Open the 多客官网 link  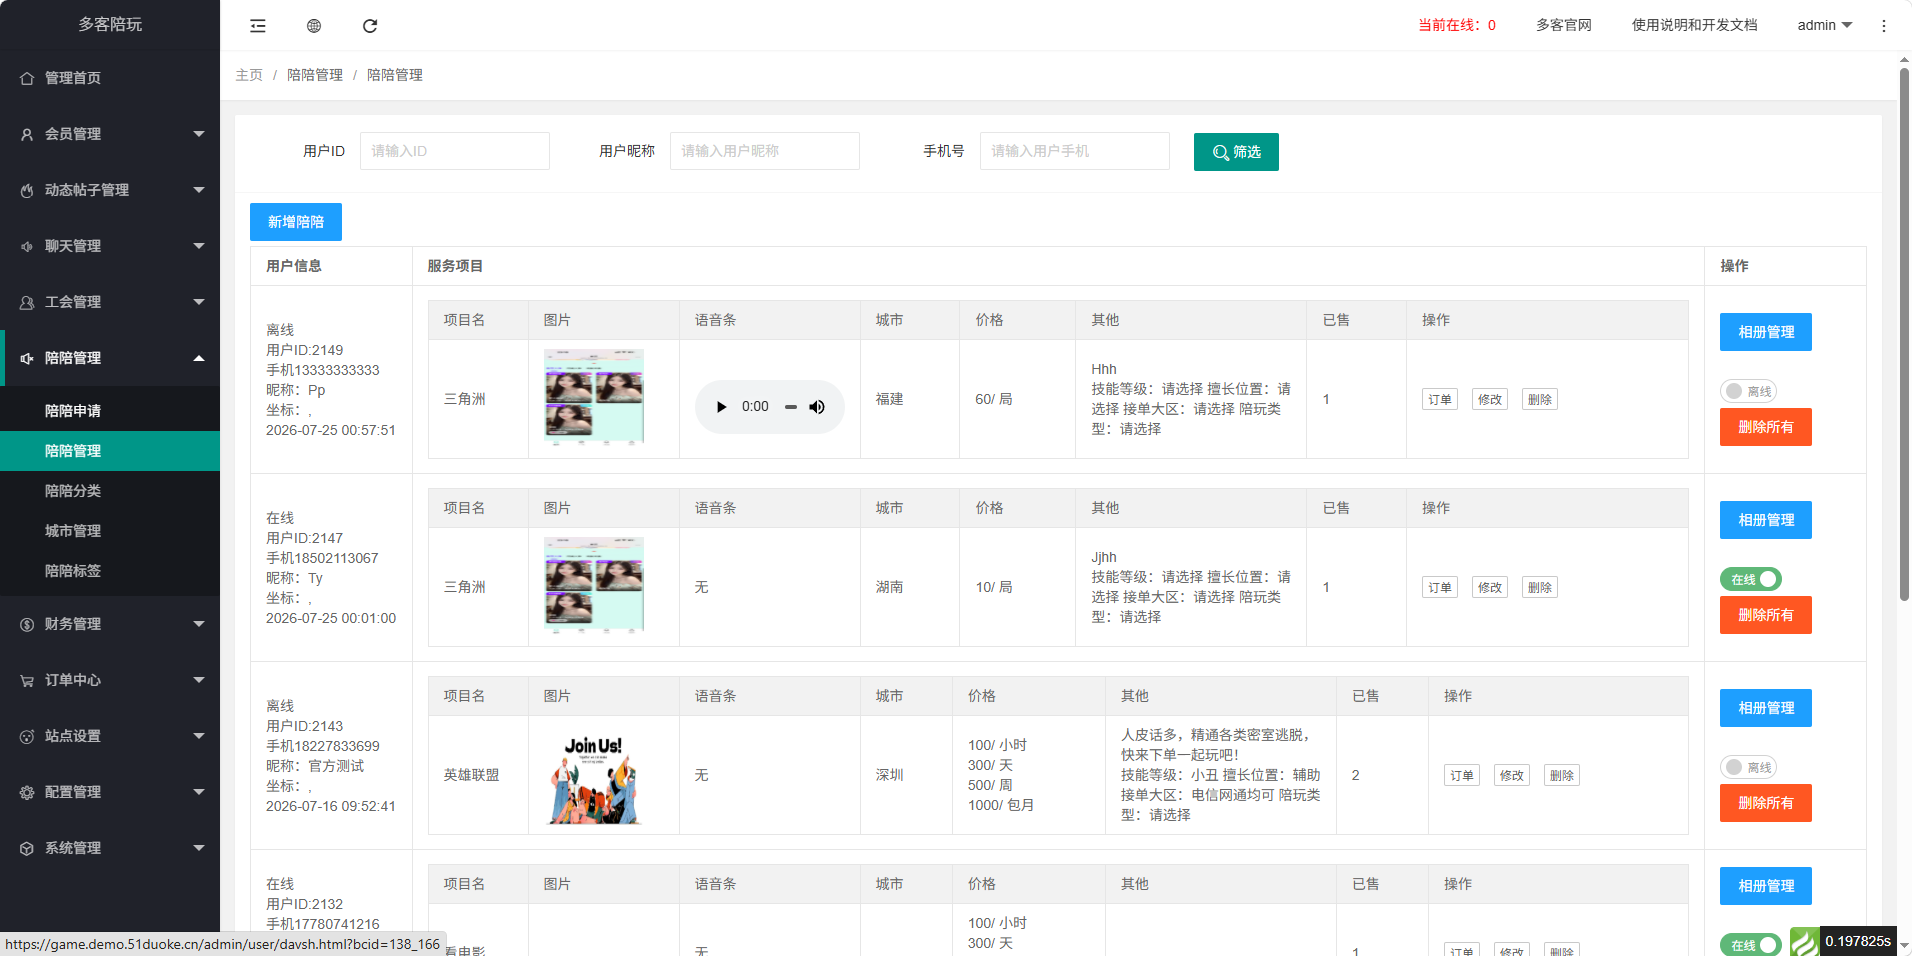tap(1564, 25)
